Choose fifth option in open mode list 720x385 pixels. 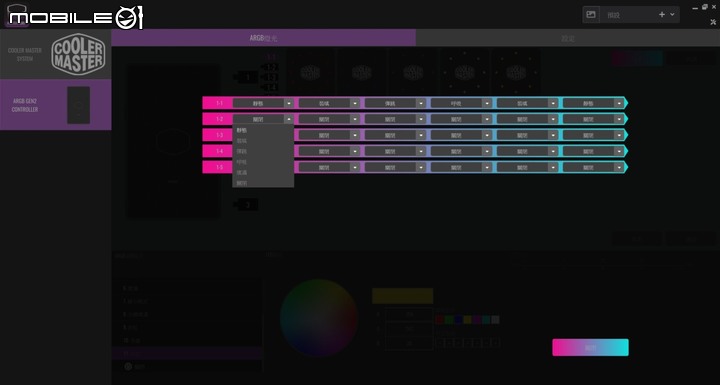[263, 173]
